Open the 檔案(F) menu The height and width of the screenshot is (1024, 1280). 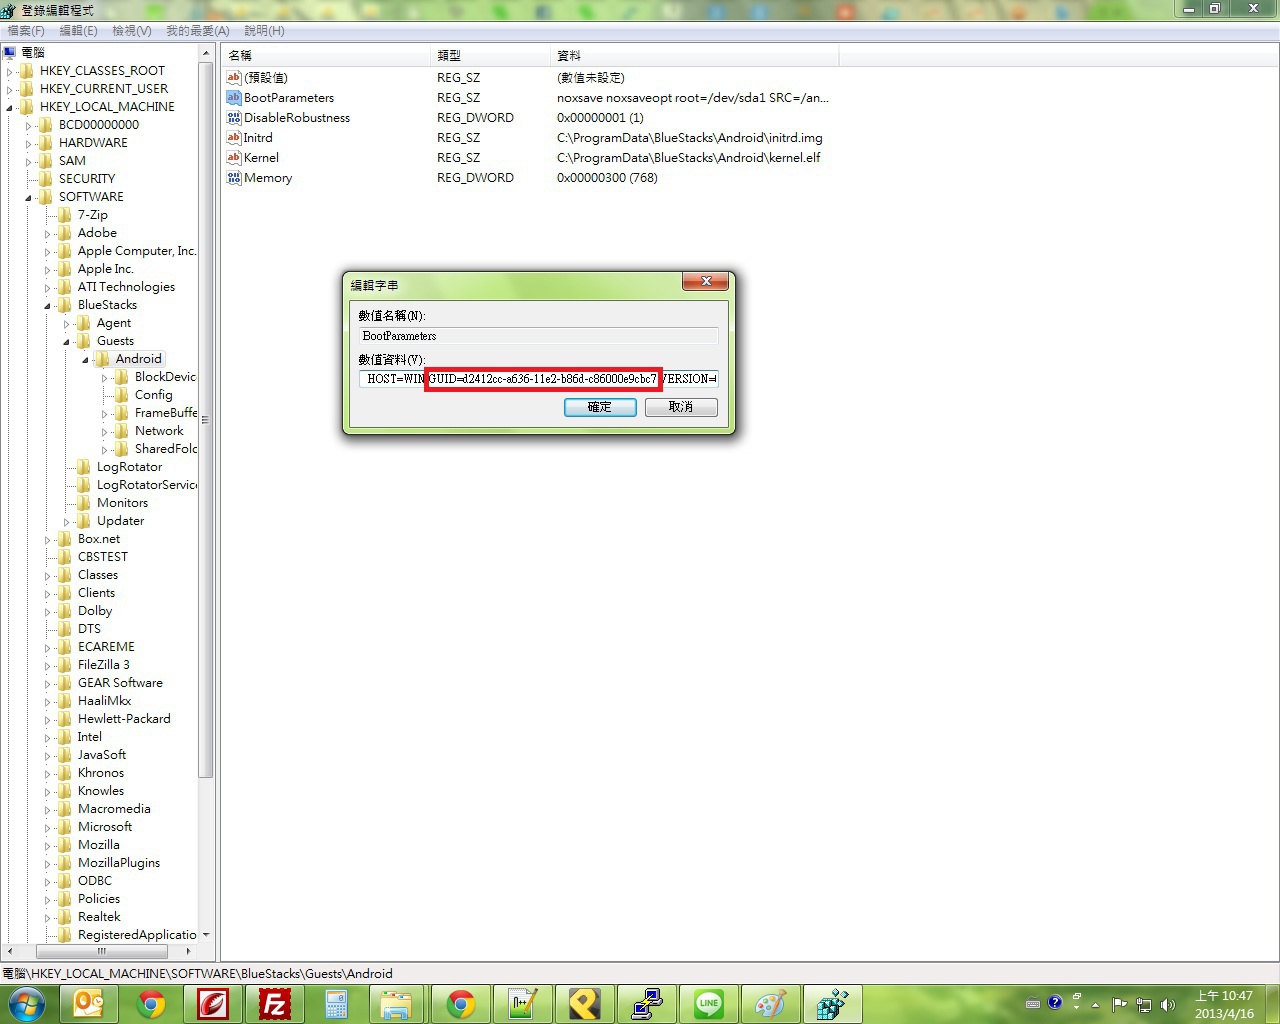(x=26, y=31)
